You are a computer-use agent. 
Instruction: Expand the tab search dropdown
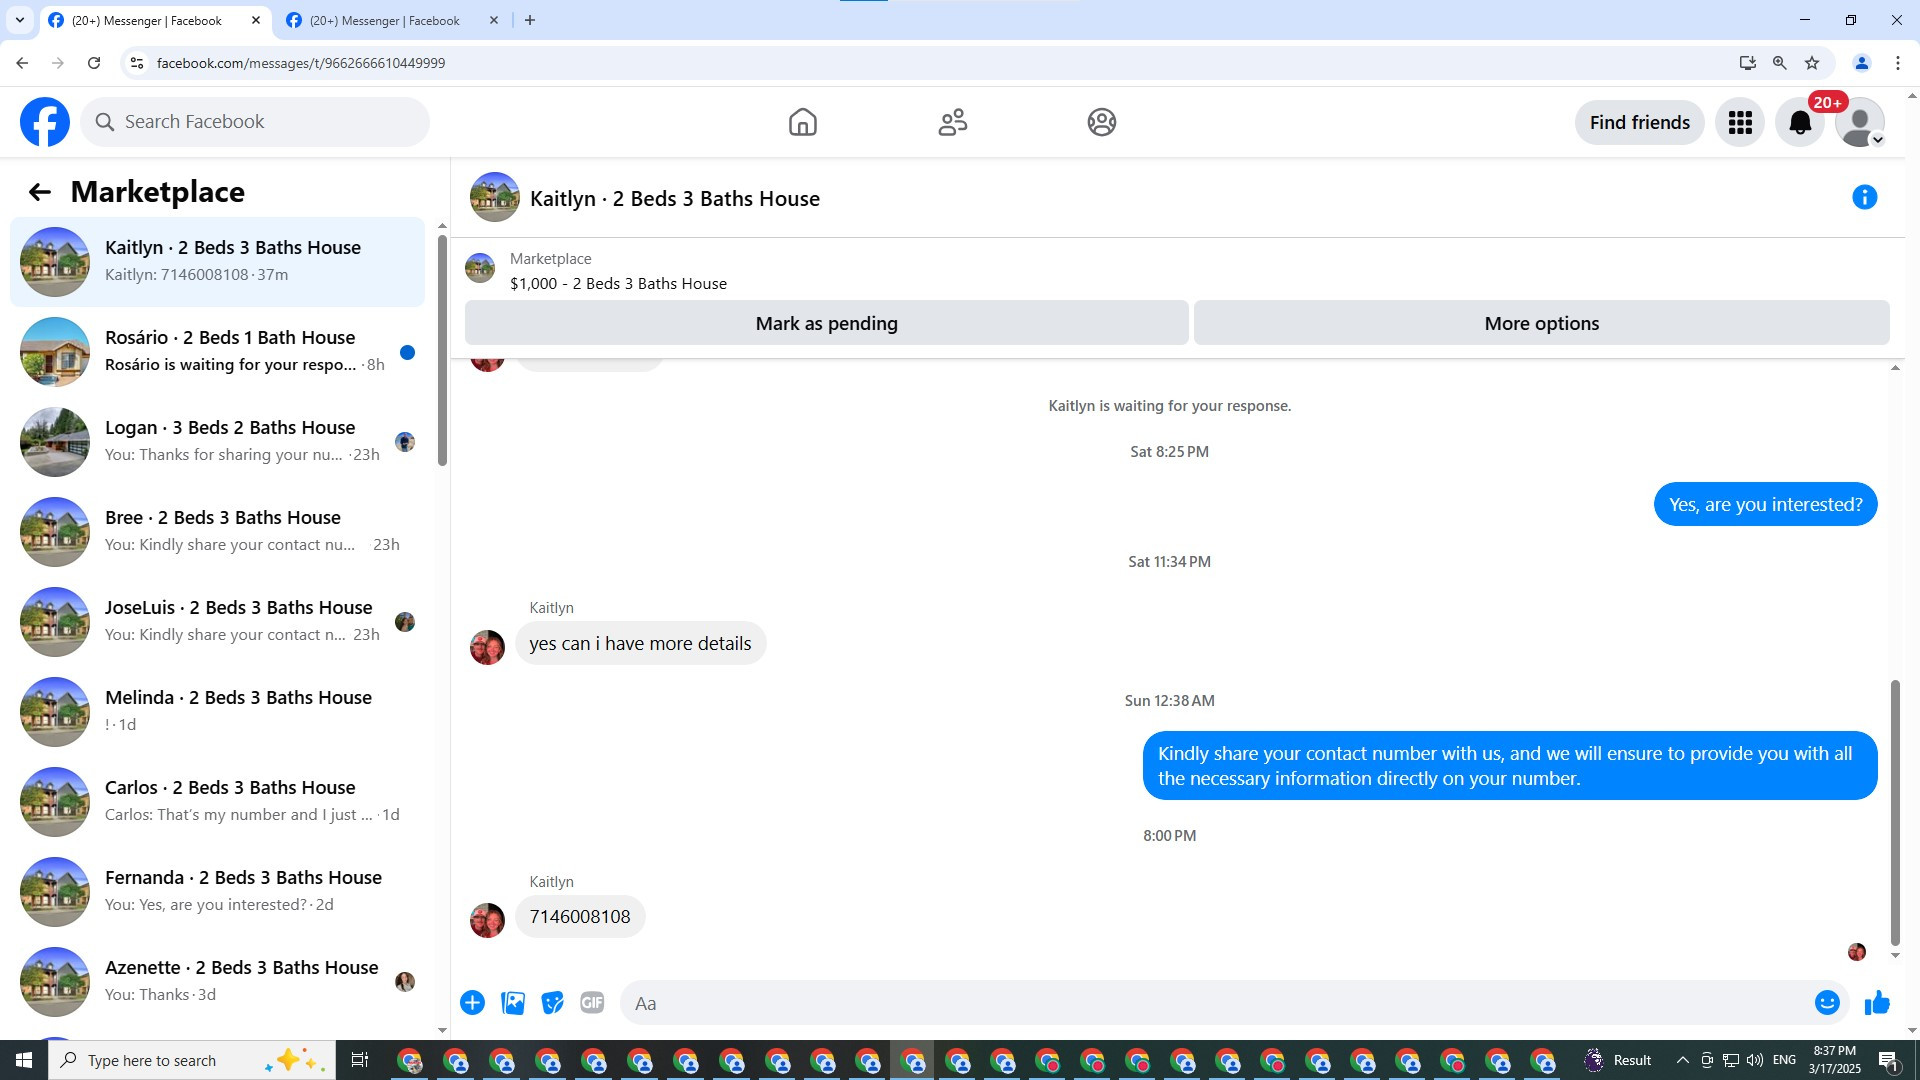(x=19, y=20)
